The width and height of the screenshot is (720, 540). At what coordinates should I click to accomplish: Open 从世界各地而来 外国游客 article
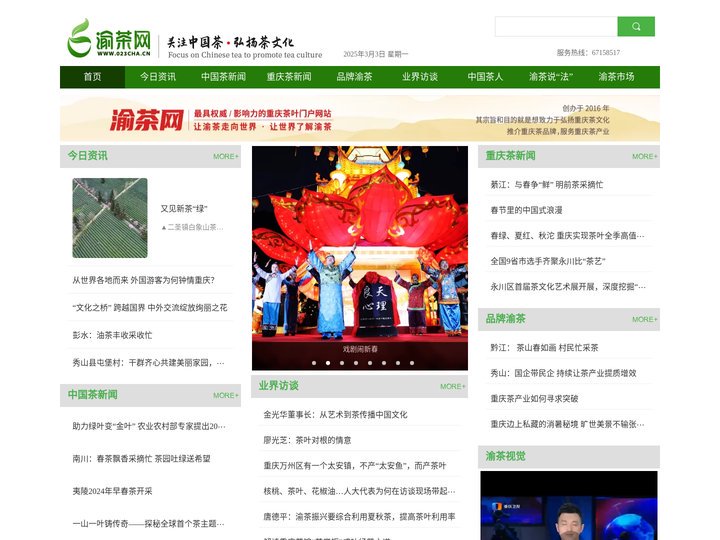pos(143,280)
